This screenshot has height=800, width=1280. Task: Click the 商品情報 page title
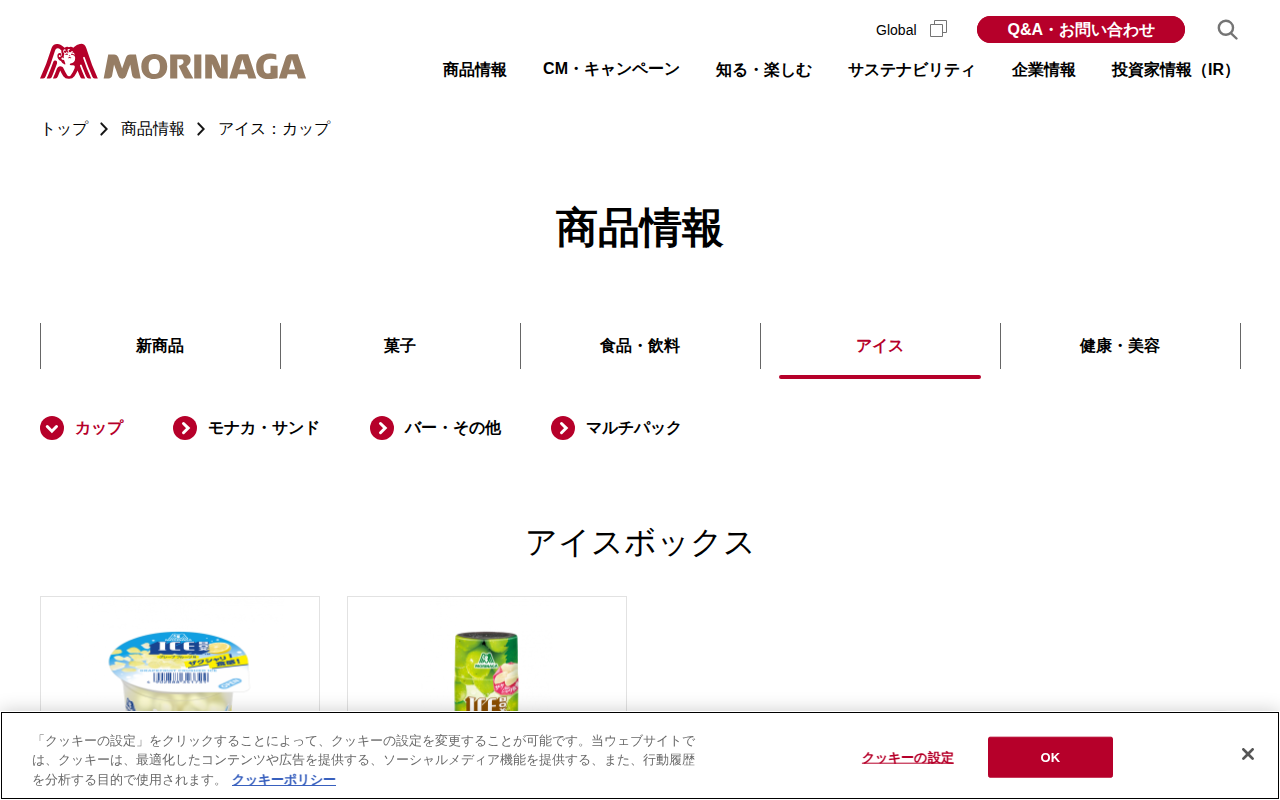[x=640, y=228]
